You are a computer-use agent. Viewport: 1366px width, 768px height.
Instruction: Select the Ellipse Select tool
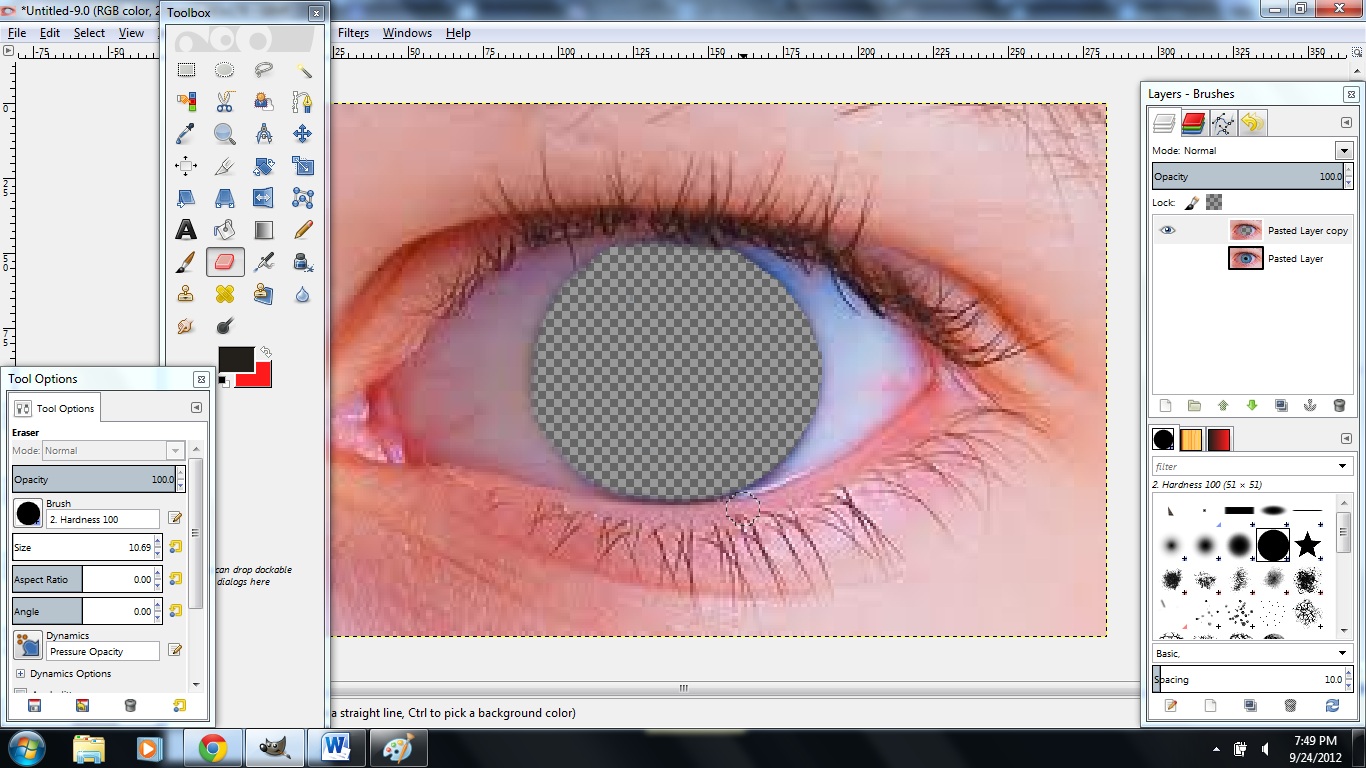pos(225,70)
